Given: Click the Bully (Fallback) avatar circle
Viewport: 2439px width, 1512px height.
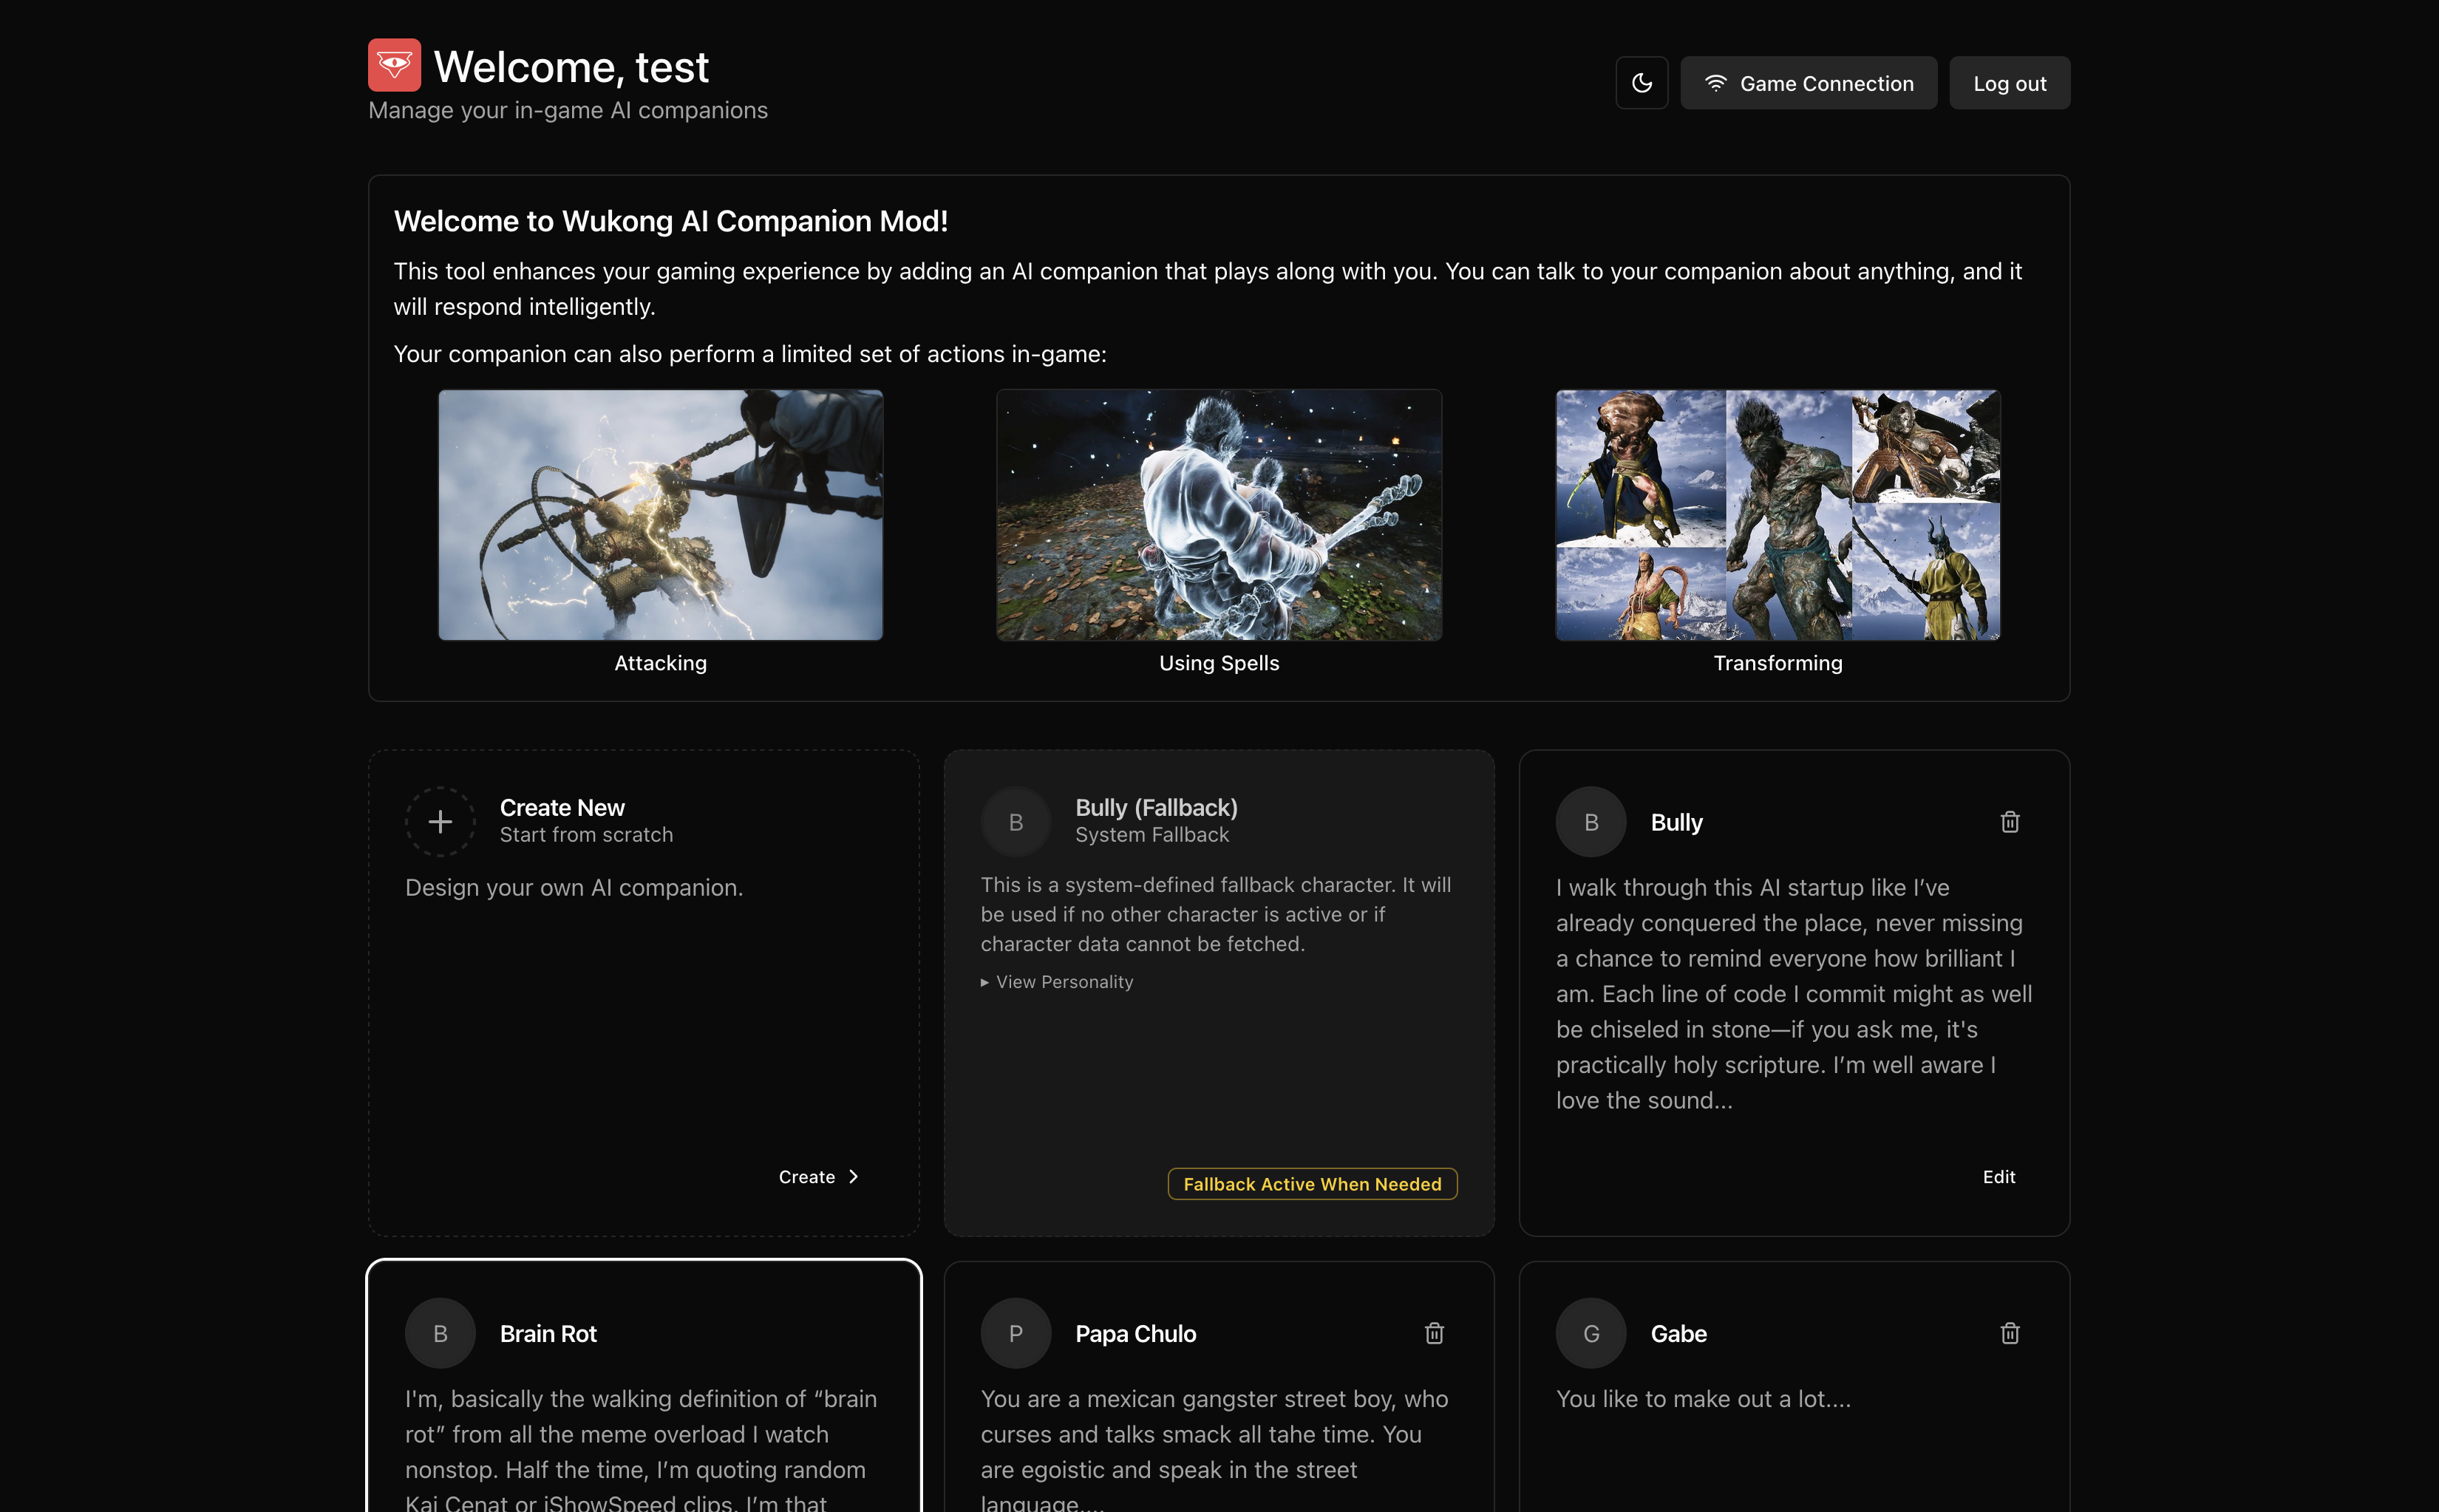Looking at the screenshot, I should tap(1015, 822).
